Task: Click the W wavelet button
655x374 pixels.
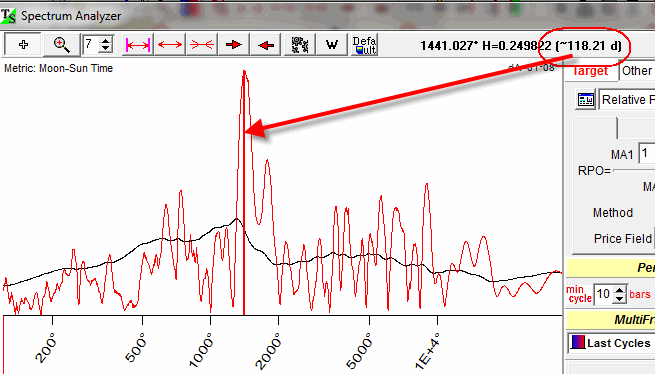Action: pyautogui.click(x=332, y=44)
